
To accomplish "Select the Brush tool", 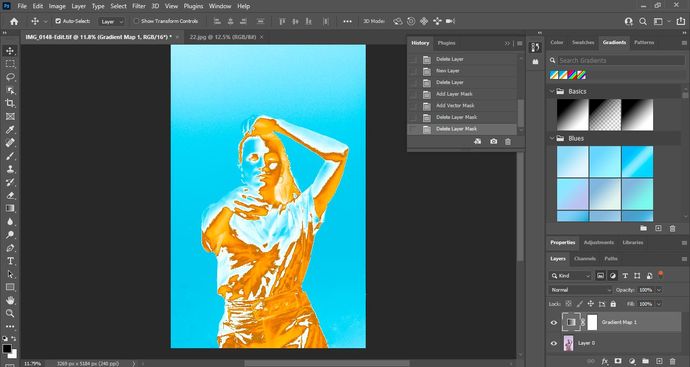I will (10, 156).
